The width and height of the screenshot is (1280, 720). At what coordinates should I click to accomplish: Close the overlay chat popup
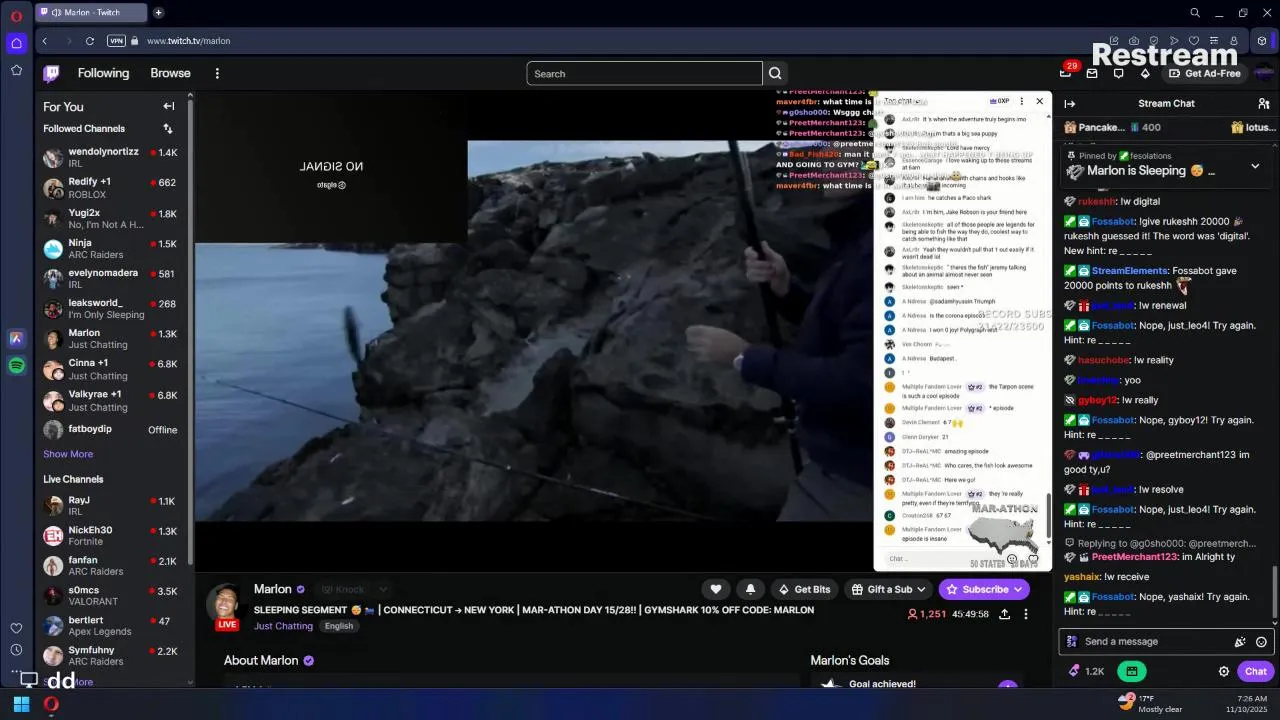pyautogui.click(x=1039, y=101)
